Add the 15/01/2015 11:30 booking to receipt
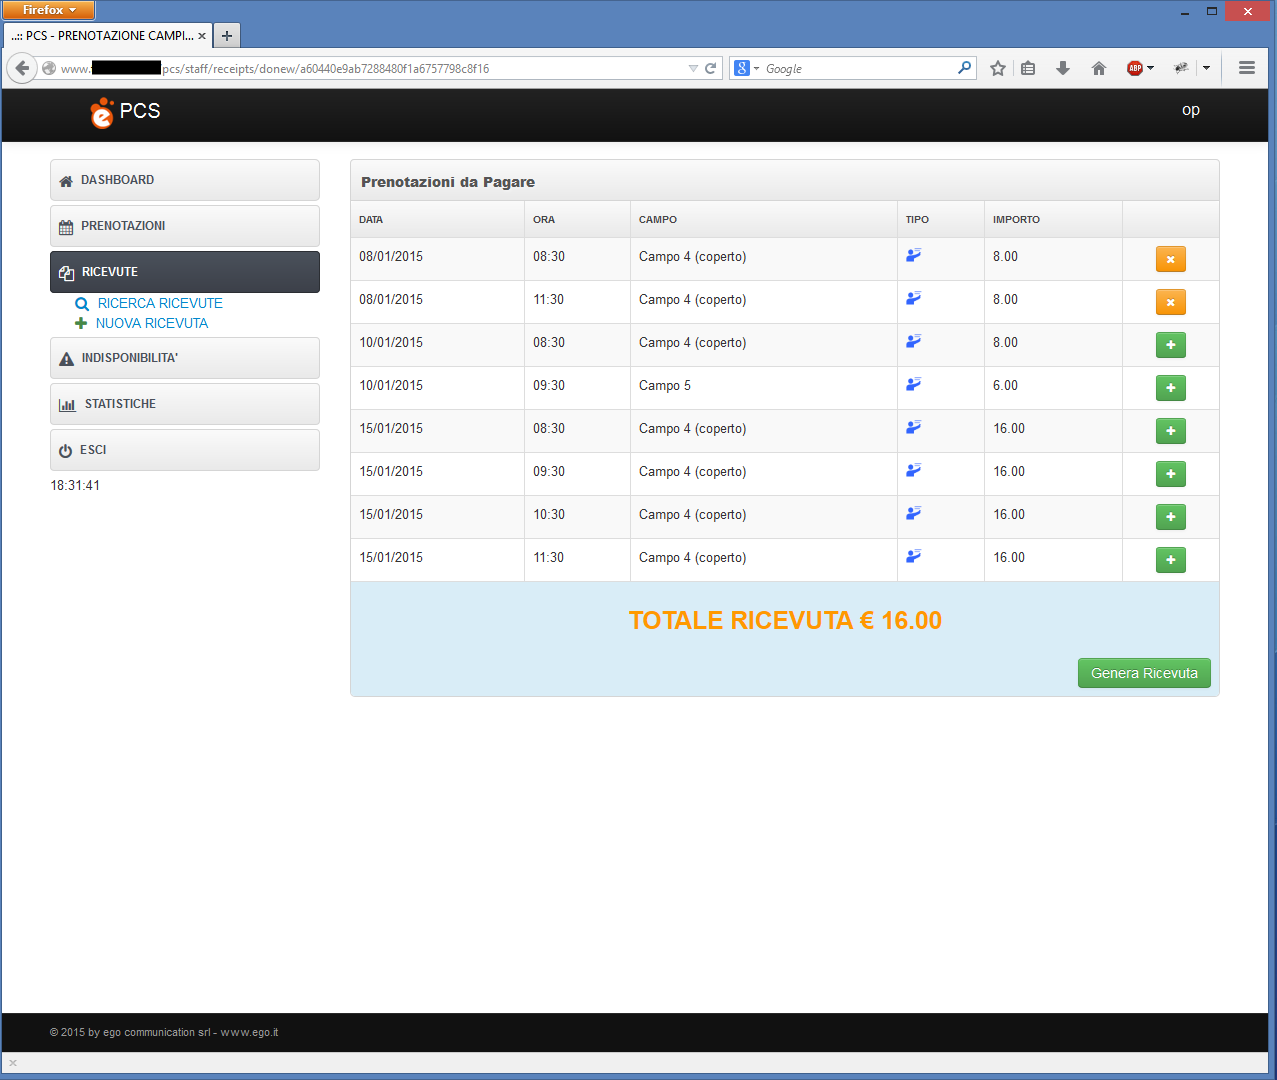Image resolution: width=1277 pixels, height=1080 pixels. coord(1170,560)
